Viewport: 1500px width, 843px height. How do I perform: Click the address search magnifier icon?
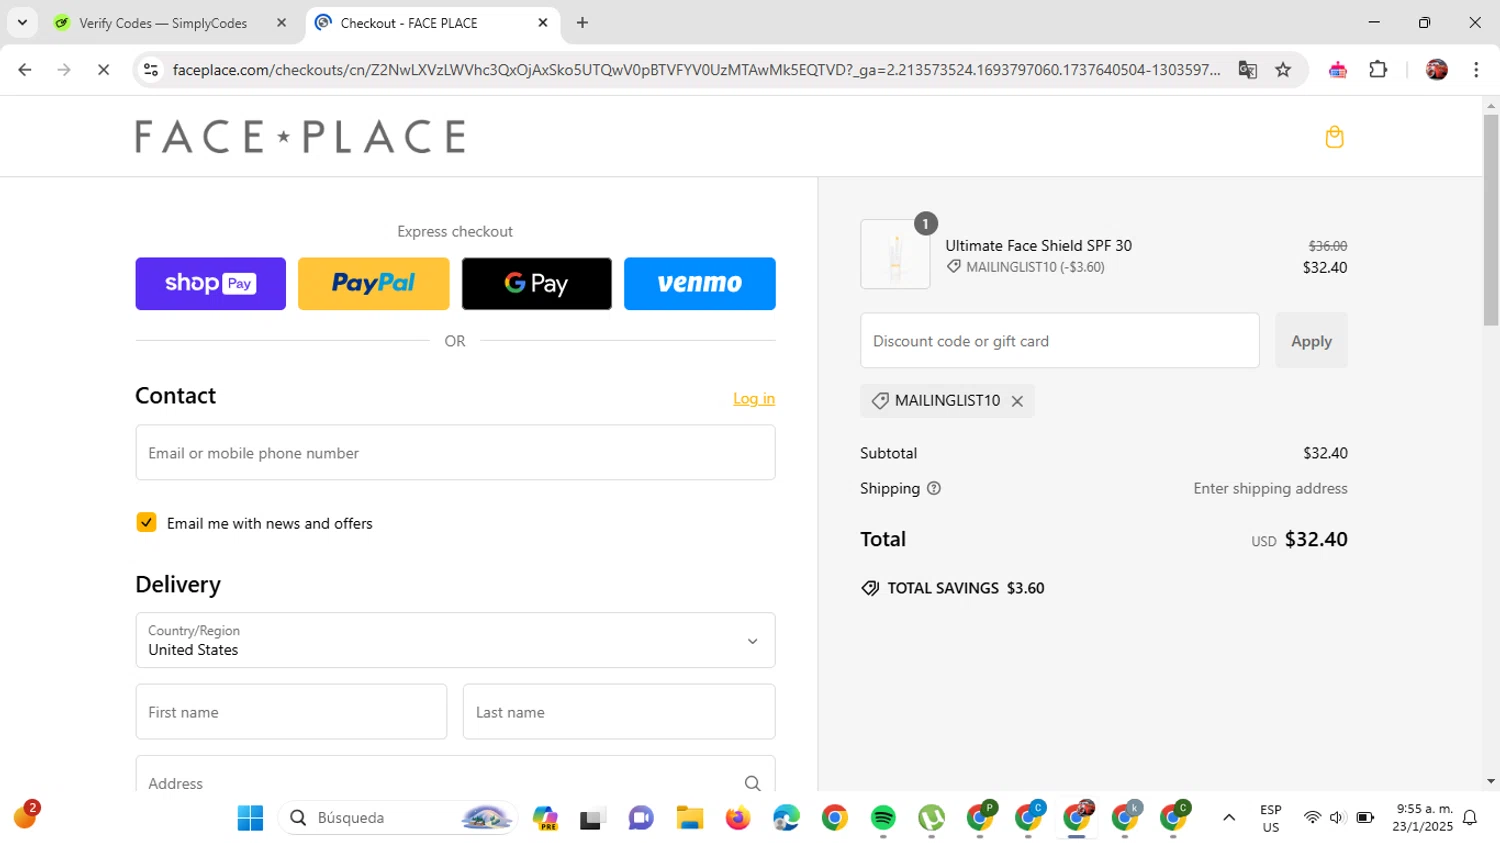(752, 784)
